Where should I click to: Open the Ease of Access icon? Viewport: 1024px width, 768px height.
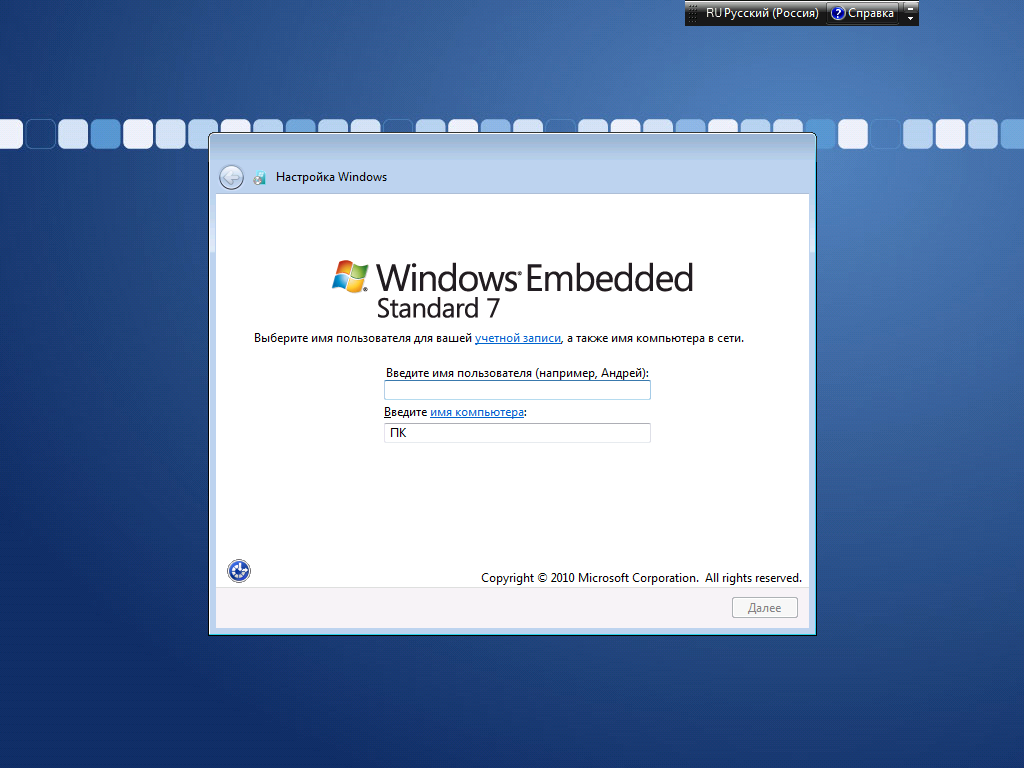[239, 571]
